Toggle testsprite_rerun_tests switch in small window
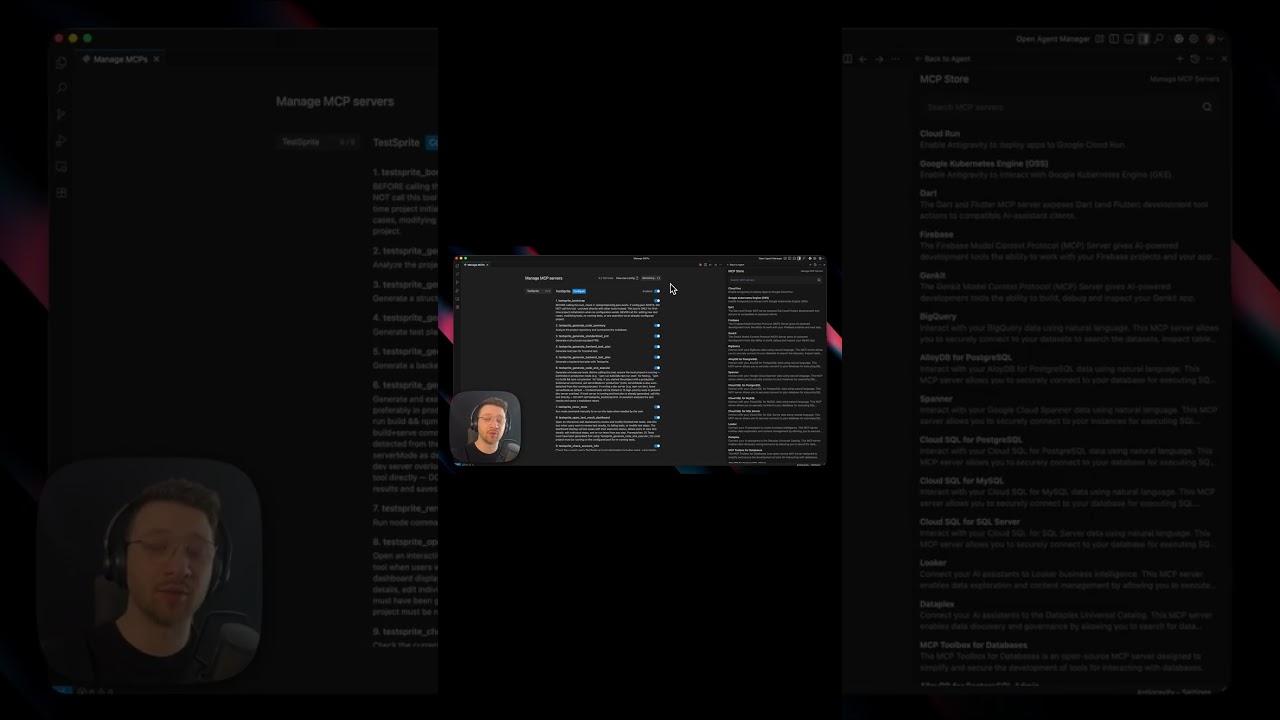The image size is (1280, 720). (657, 407)
